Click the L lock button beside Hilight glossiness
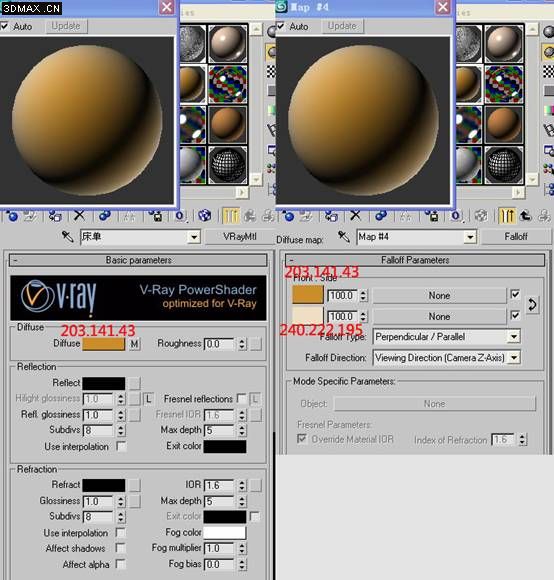 pyautogui.click(x=148, y=399)
